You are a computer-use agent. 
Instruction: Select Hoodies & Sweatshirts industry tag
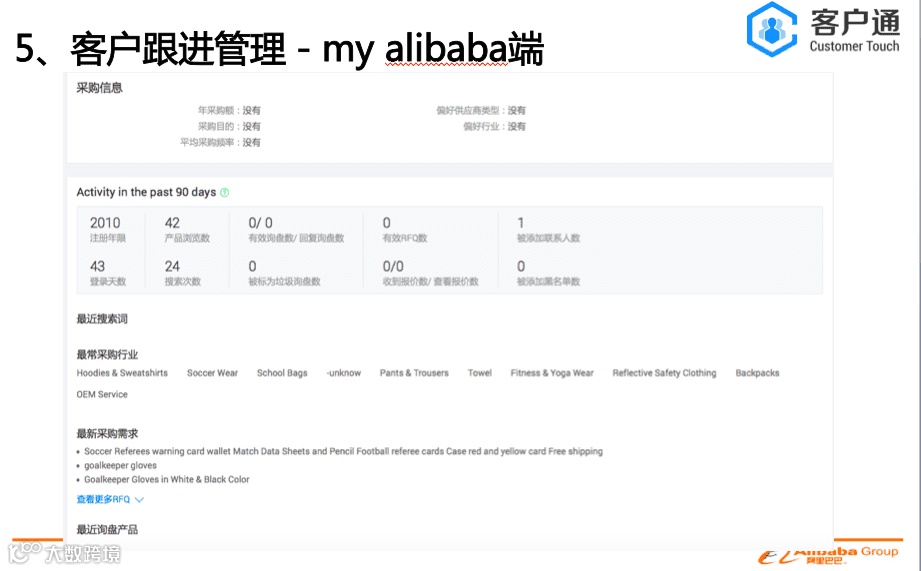pyautogui.click(x=122, y=373)
